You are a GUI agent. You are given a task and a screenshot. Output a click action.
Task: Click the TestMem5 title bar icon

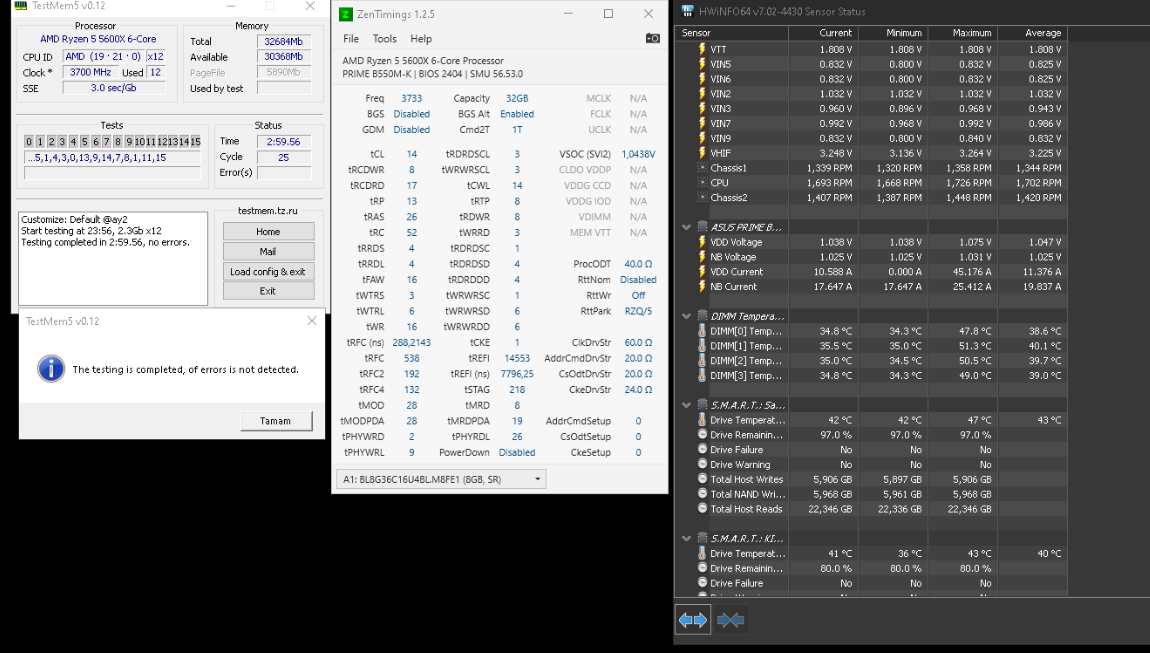(x=21, y=5)
